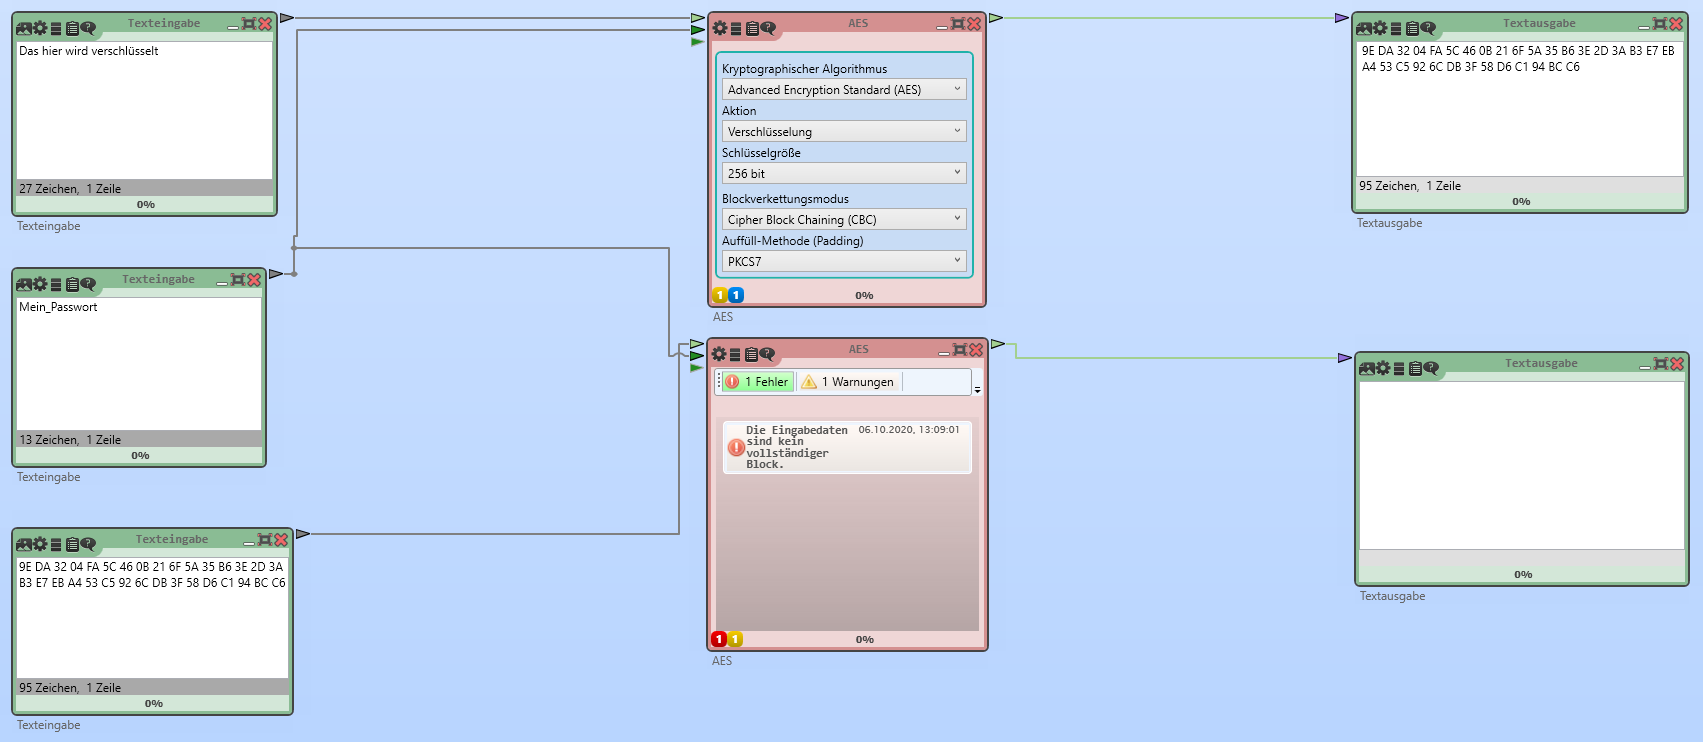Viewport: 1703px width, 742px height.
Task: Click red error badge on lower AES
Action: pos(719,639)
